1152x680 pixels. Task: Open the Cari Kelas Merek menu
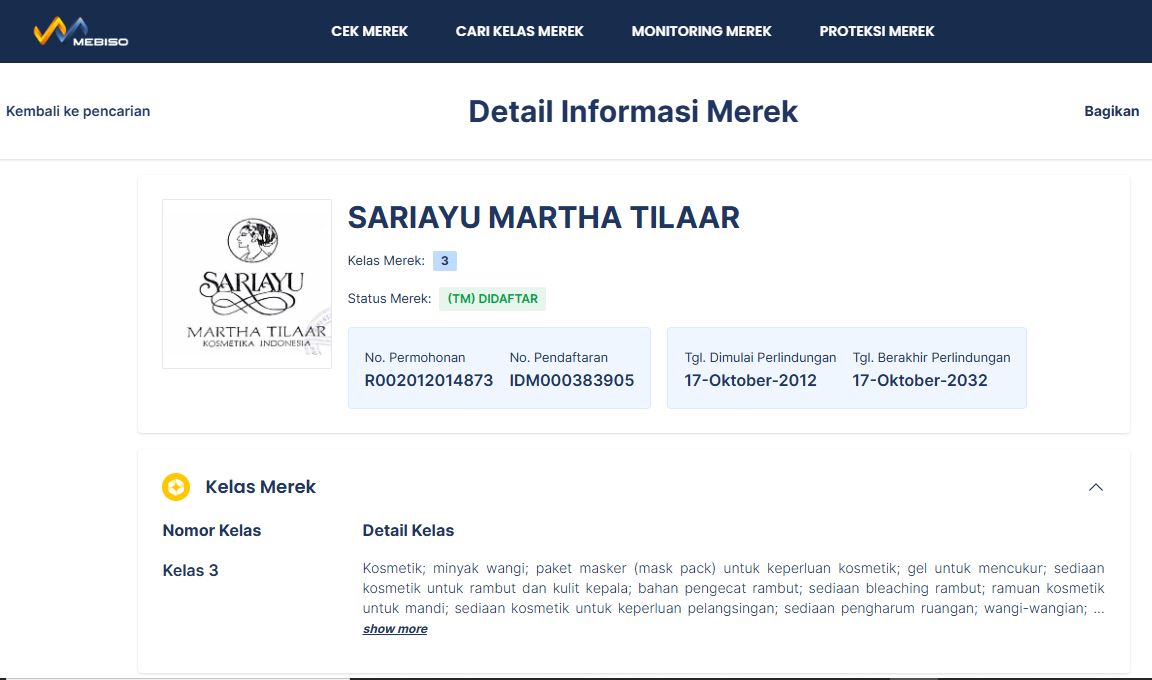pos(519,32)
